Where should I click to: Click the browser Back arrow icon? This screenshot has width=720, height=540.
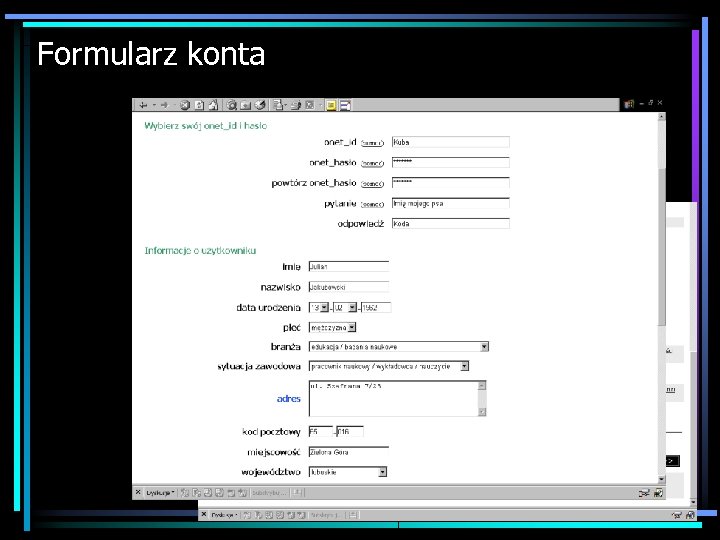[143, 105]
